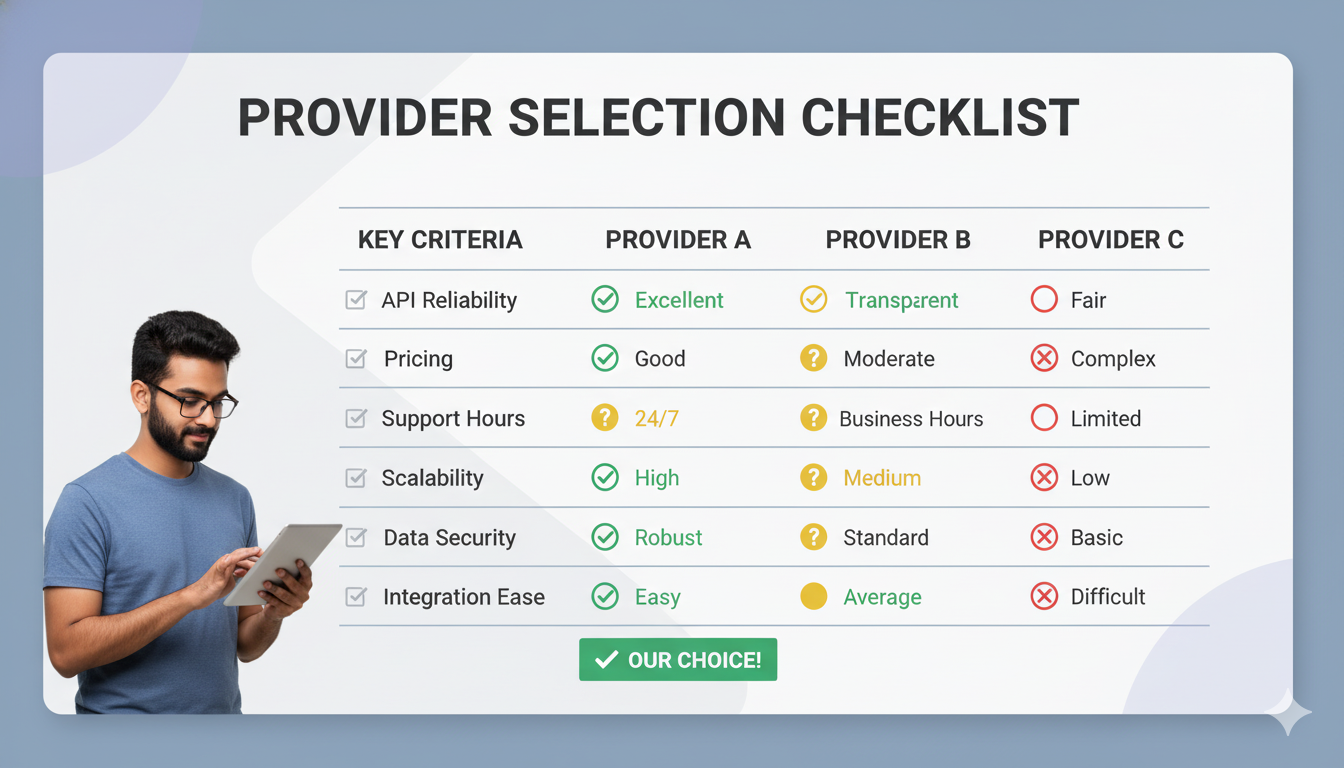1344x768 pixels.
Task: Click red X icon beside Difficult
Action: click(x=1044, y=597)
